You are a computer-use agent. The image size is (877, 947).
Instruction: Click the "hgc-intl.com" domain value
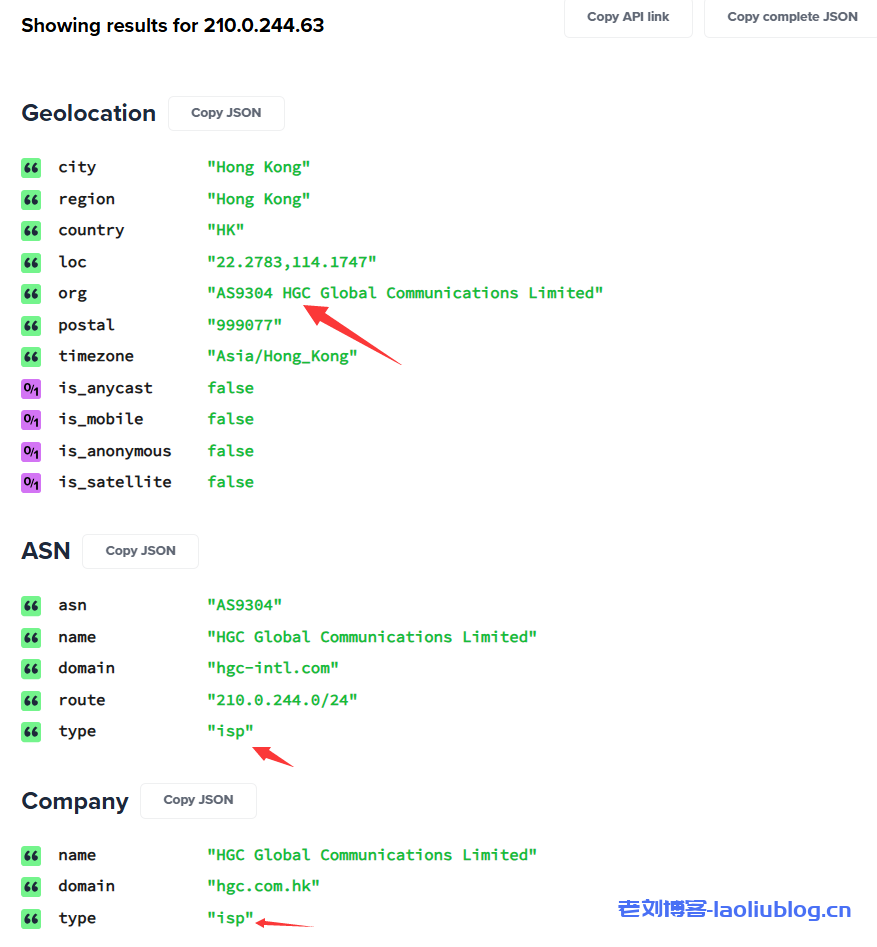[x=272, y=668]
